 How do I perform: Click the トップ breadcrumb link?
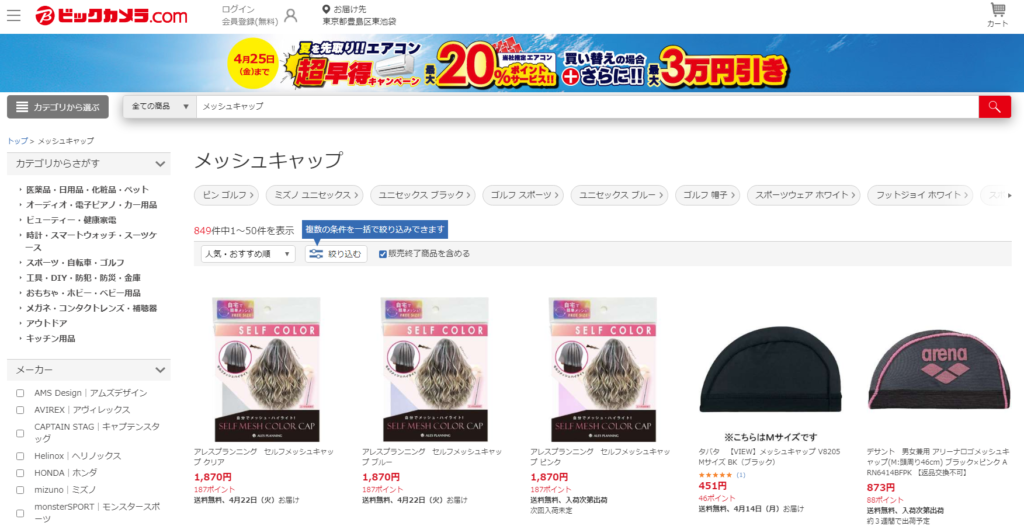(x=18, y=141)
